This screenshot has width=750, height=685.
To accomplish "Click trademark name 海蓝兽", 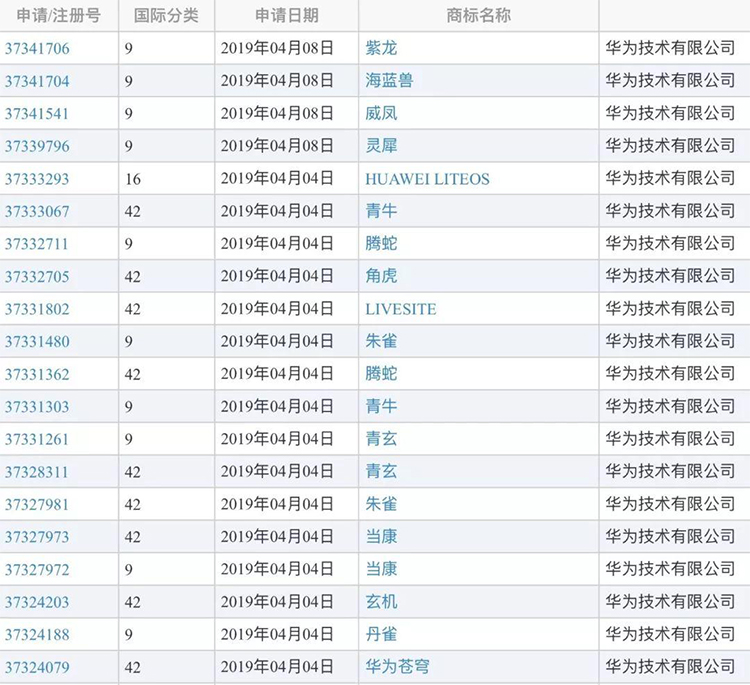I will click(x=389, y=80).
